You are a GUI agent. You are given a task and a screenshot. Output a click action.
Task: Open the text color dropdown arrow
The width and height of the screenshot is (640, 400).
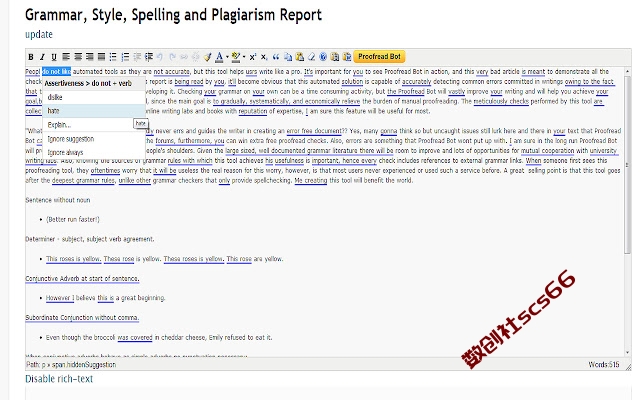pyautogui.click(x=227, y=57)
